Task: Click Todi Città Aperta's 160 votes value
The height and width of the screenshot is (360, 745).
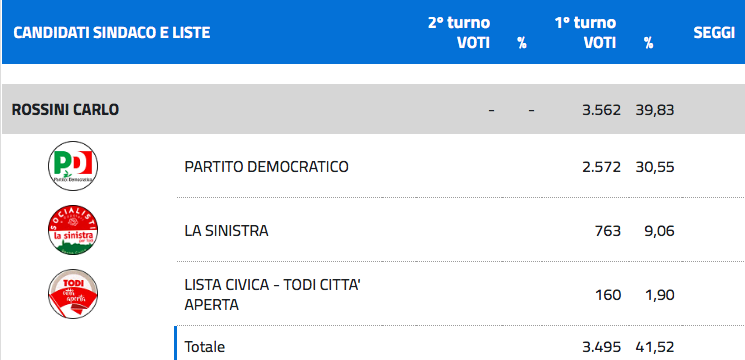Action: (x=608, y=295)
